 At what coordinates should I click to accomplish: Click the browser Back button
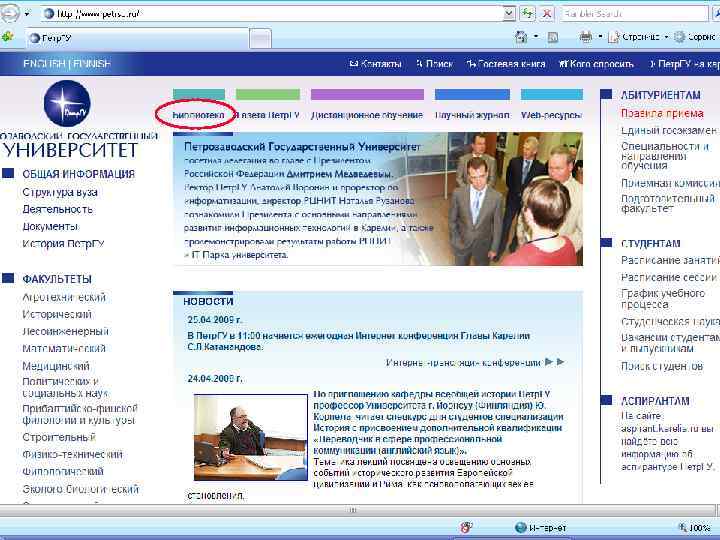(8, 13)
